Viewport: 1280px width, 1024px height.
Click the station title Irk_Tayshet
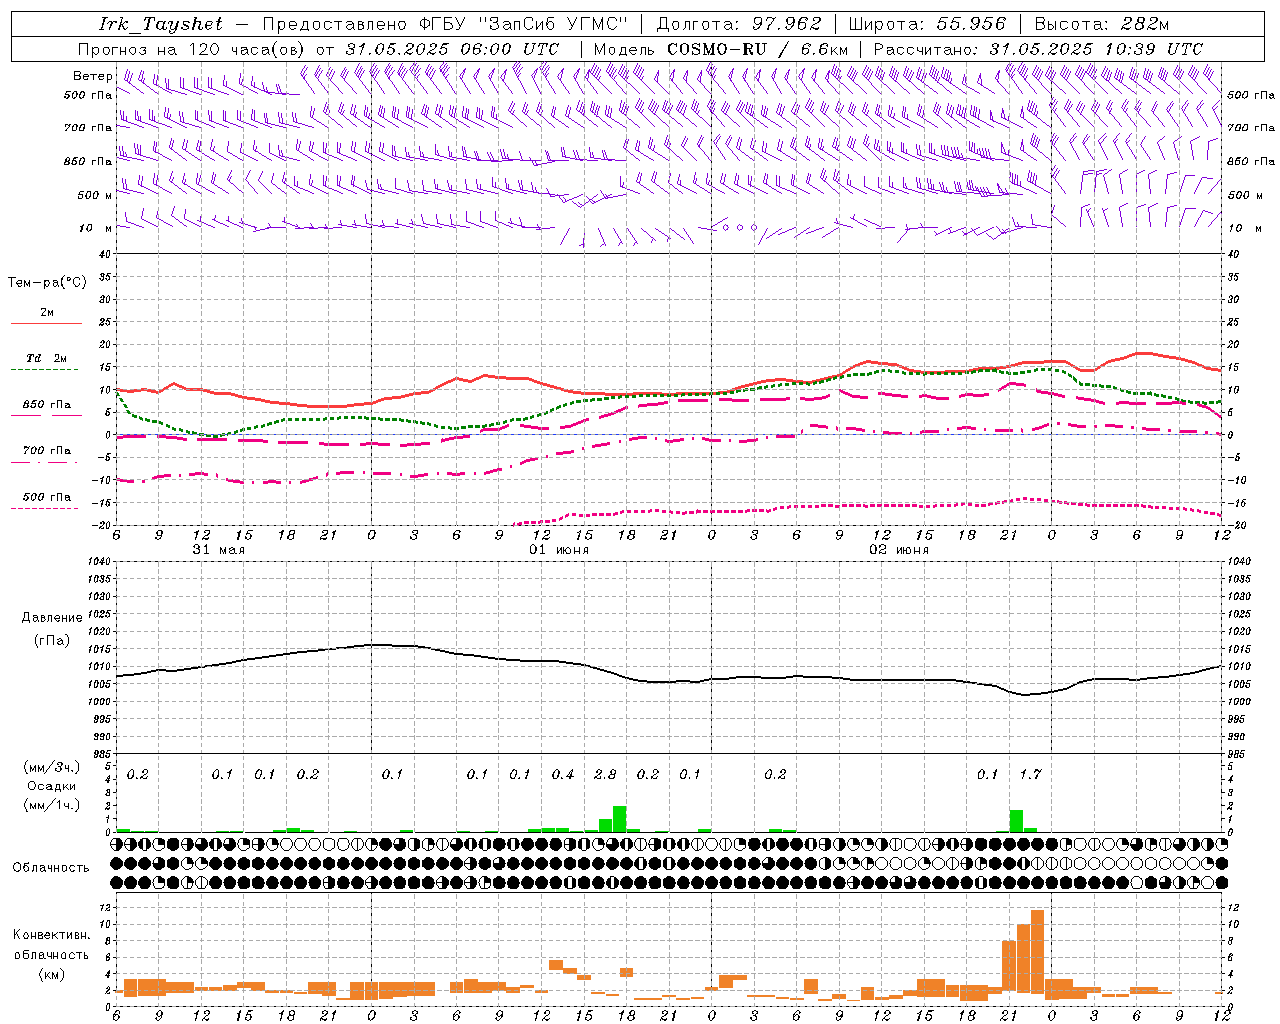coord(161,25)
